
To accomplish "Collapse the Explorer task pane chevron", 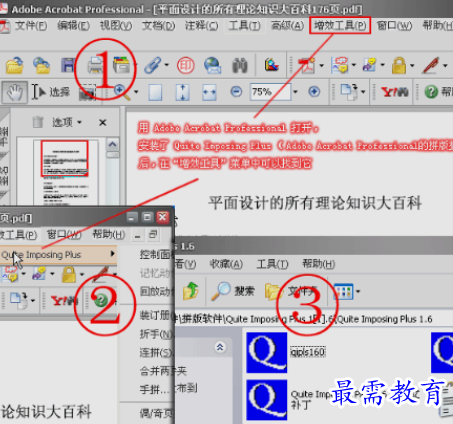I will [x=220, y=347].
